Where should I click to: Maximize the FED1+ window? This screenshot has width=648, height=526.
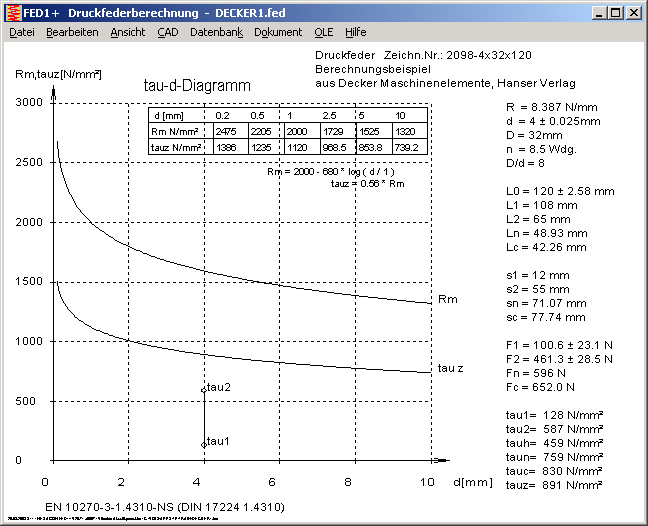pos(615,12)
